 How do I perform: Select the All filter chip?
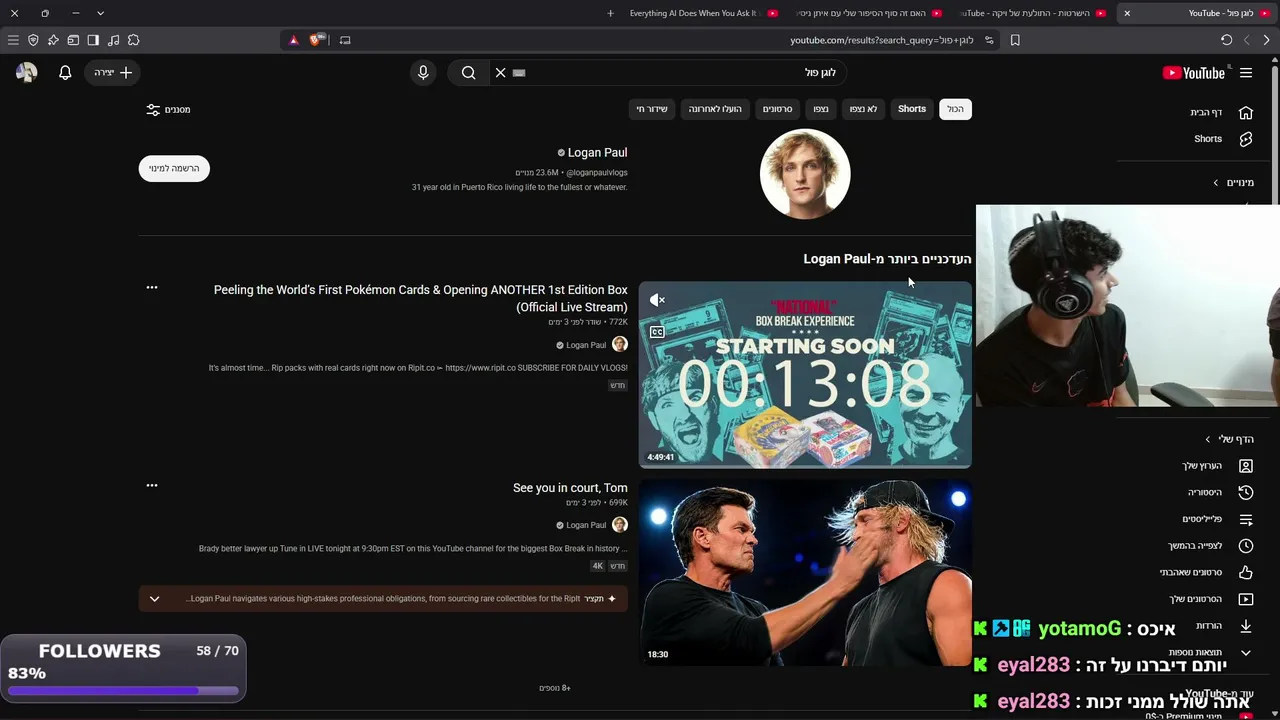click(x=956, y=109)
